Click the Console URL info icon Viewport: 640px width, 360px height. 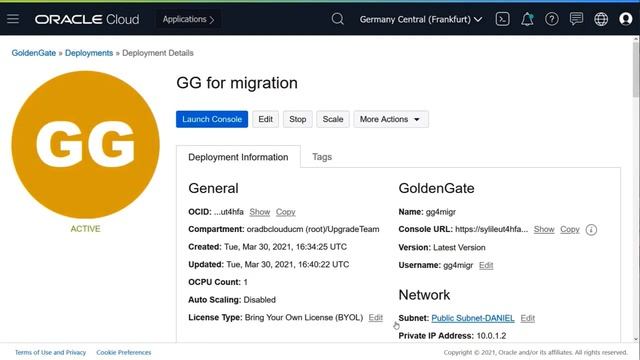click(x=591, y=230)
